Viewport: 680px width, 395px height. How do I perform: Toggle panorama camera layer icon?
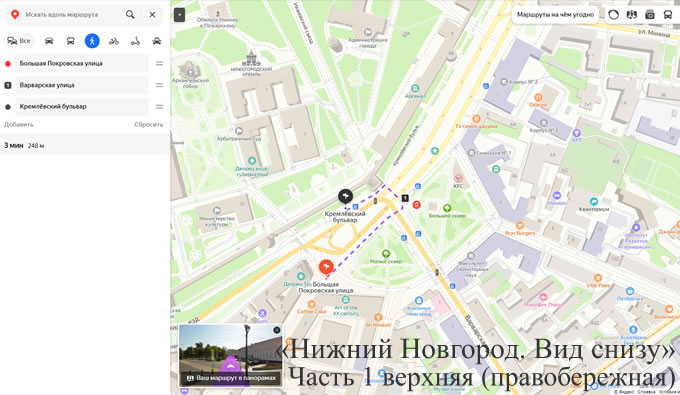[x=650, y=15]
